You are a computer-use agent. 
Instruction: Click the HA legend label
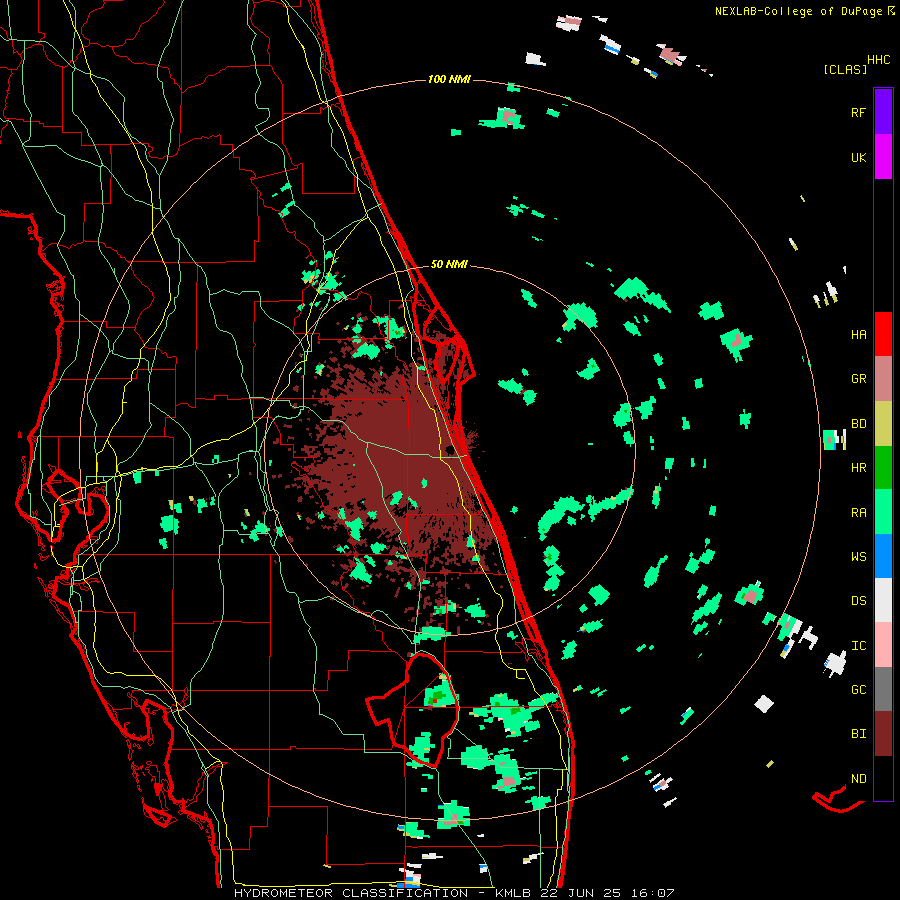(x=858, y=334)
